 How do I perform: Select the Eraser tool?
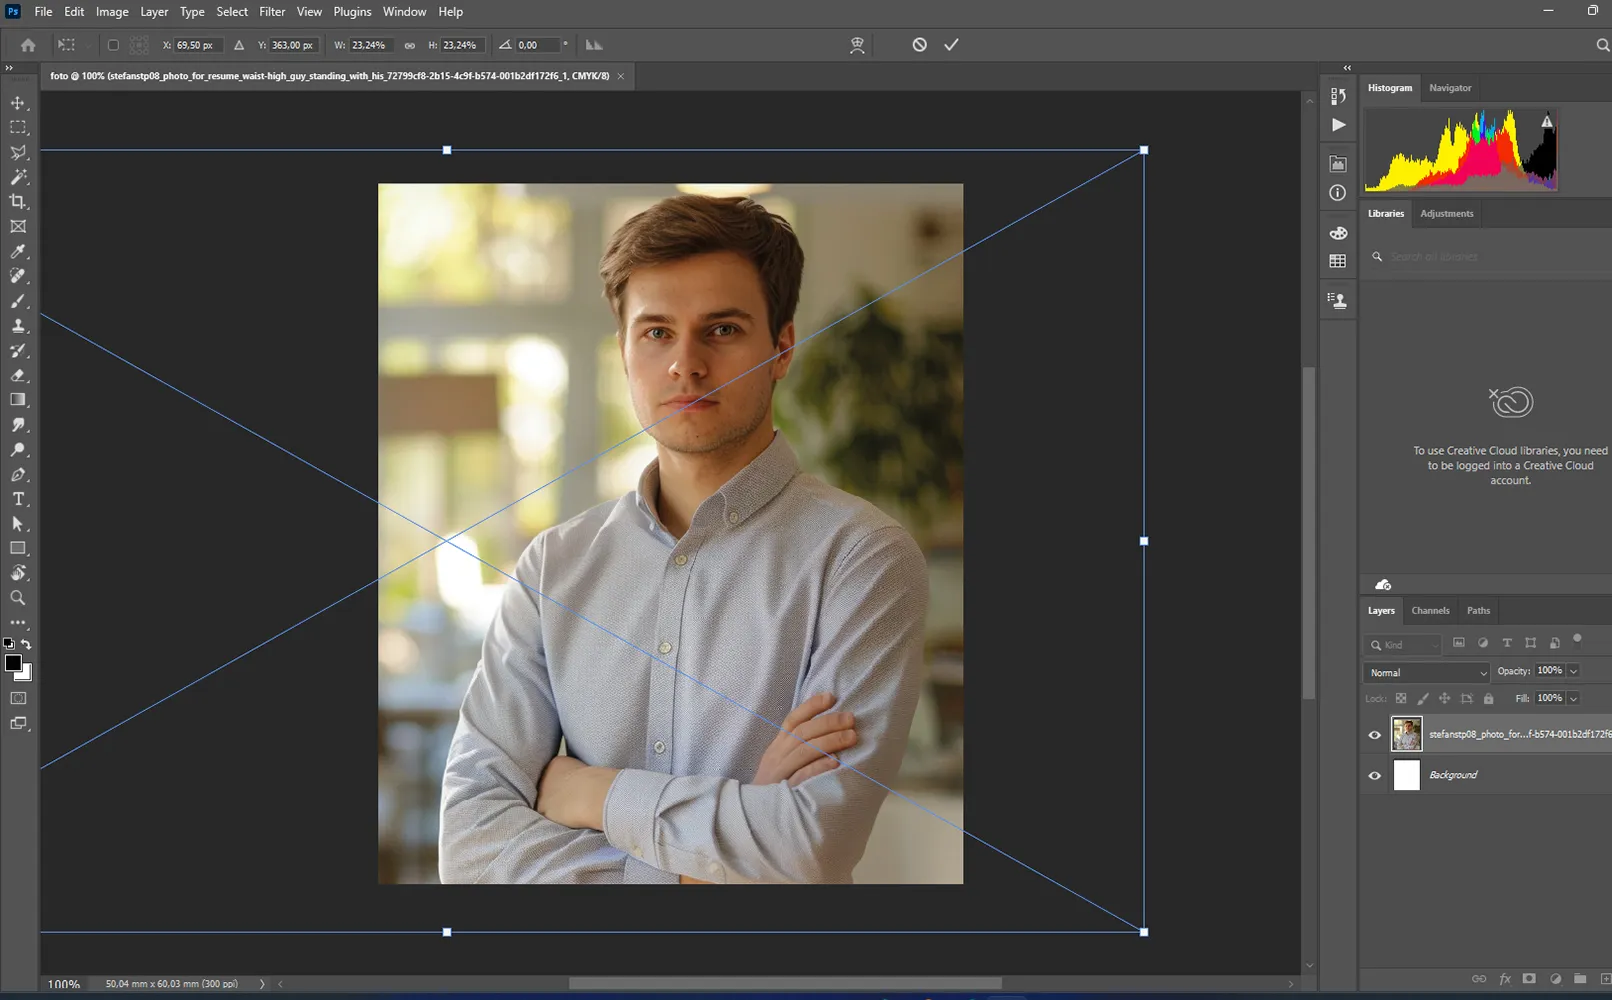[18, 375]
